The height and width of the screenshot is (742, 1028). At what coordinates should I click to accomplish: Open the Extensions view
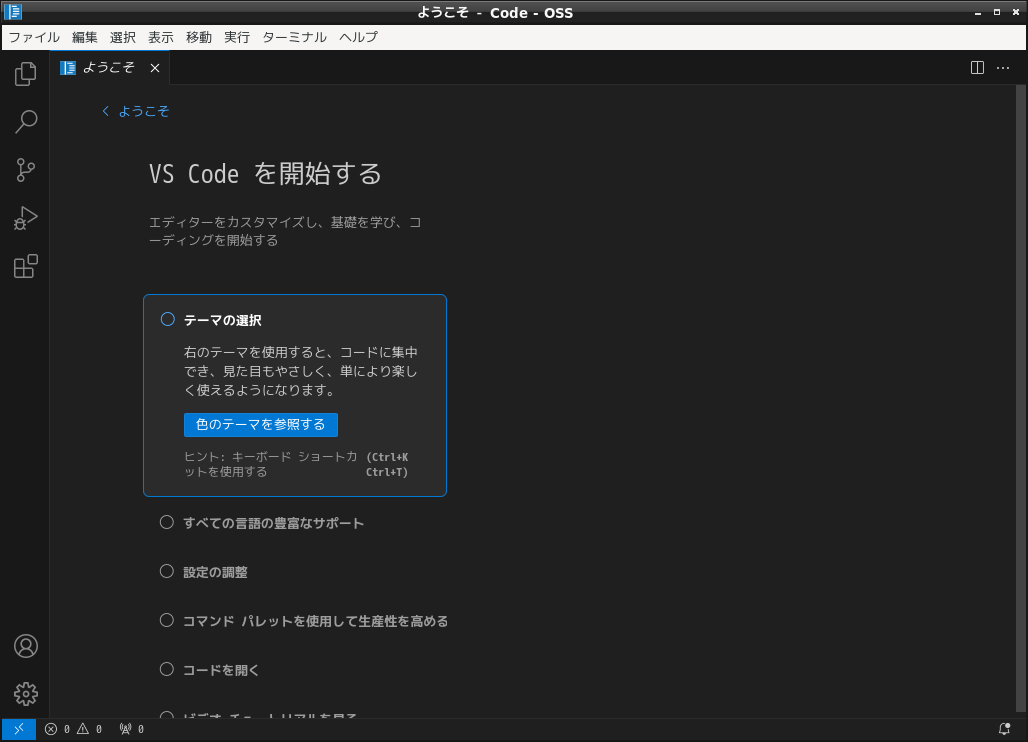point(26,266)
